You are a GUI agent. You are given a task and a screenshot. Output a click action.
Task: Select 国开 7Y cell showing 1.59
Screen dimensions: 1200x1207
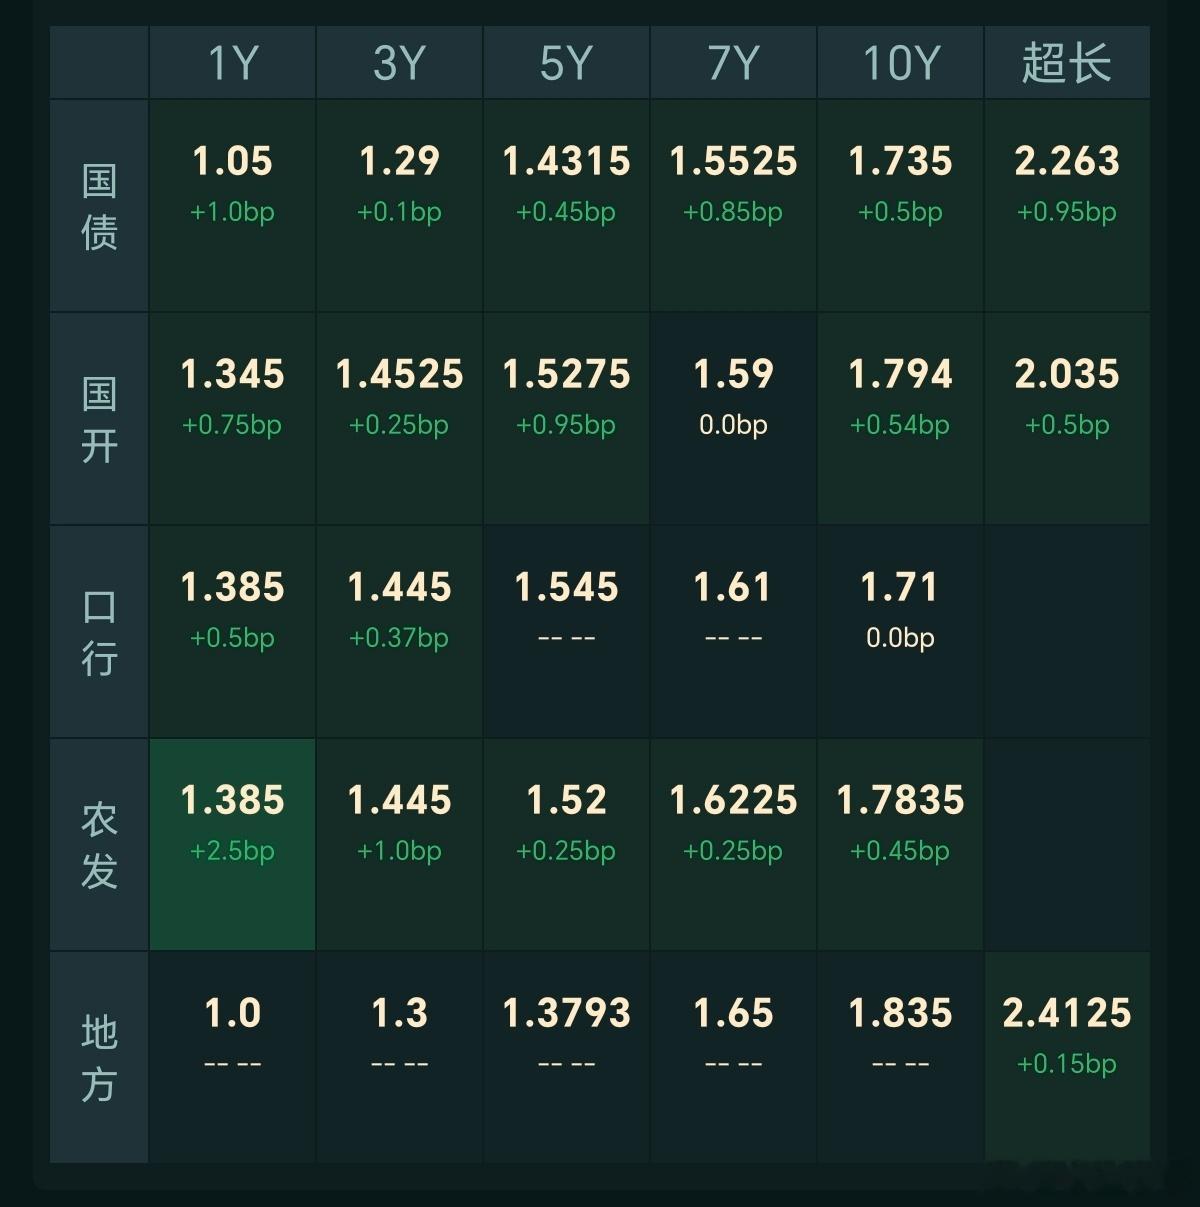(733, 419)
